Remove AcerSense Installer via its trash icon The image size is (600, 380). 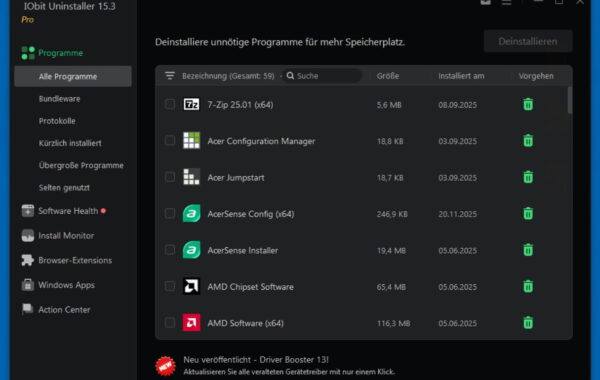click(x=528, y=250)
